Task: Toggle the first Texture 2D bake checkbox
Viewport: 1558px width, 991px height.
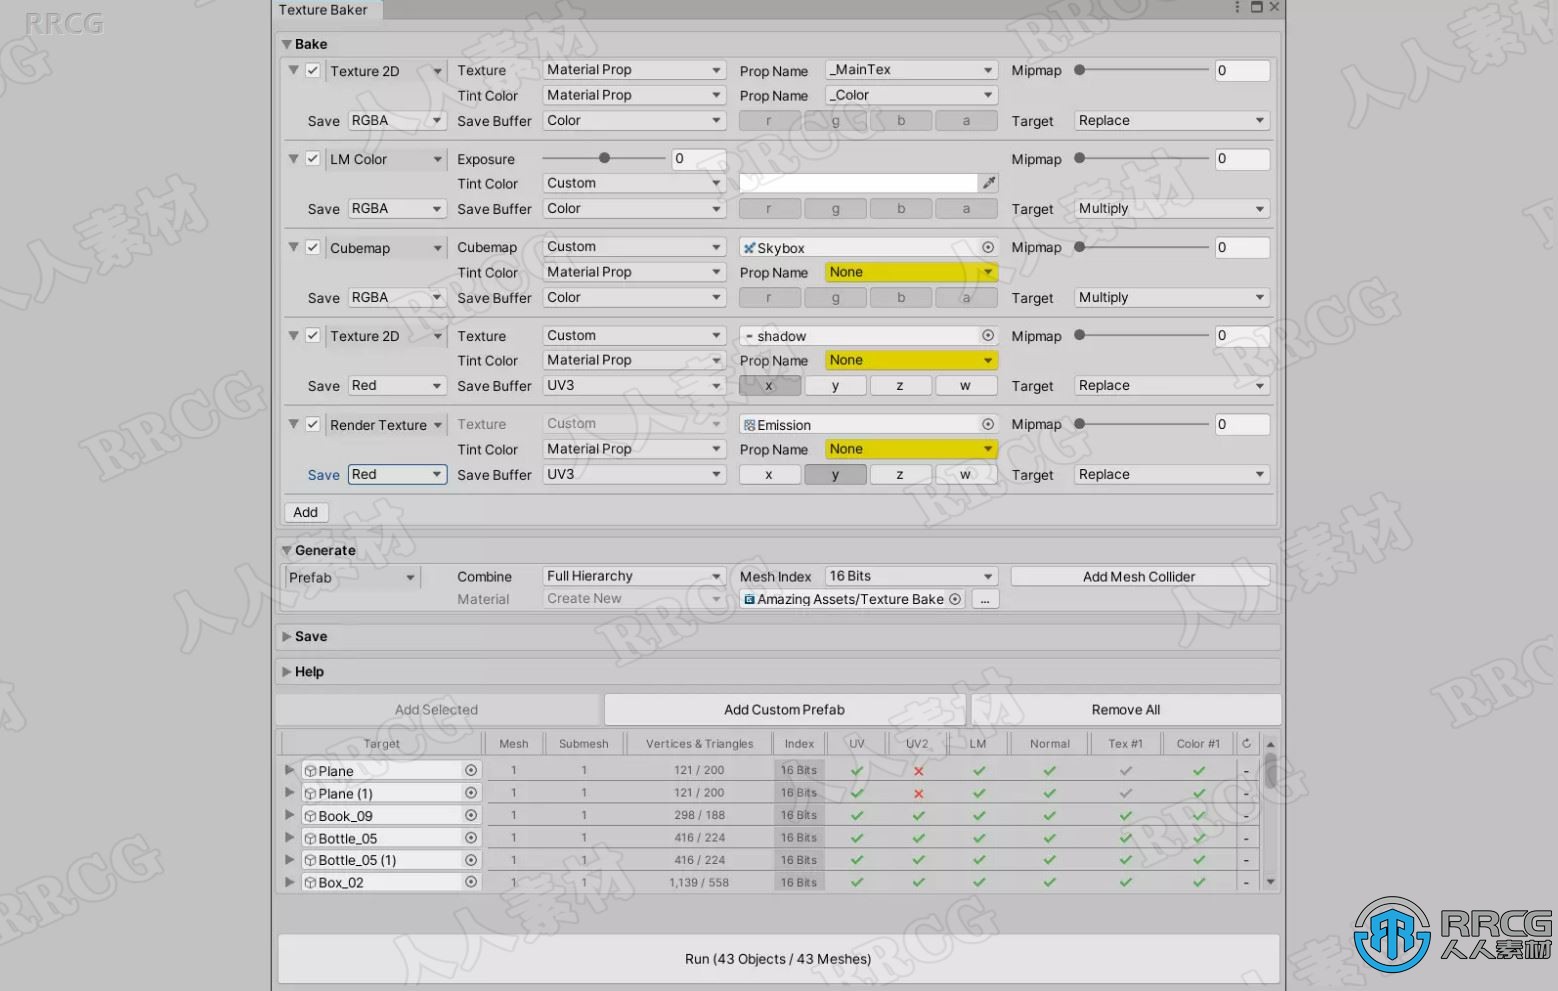Action: click(x=313, y=70)
